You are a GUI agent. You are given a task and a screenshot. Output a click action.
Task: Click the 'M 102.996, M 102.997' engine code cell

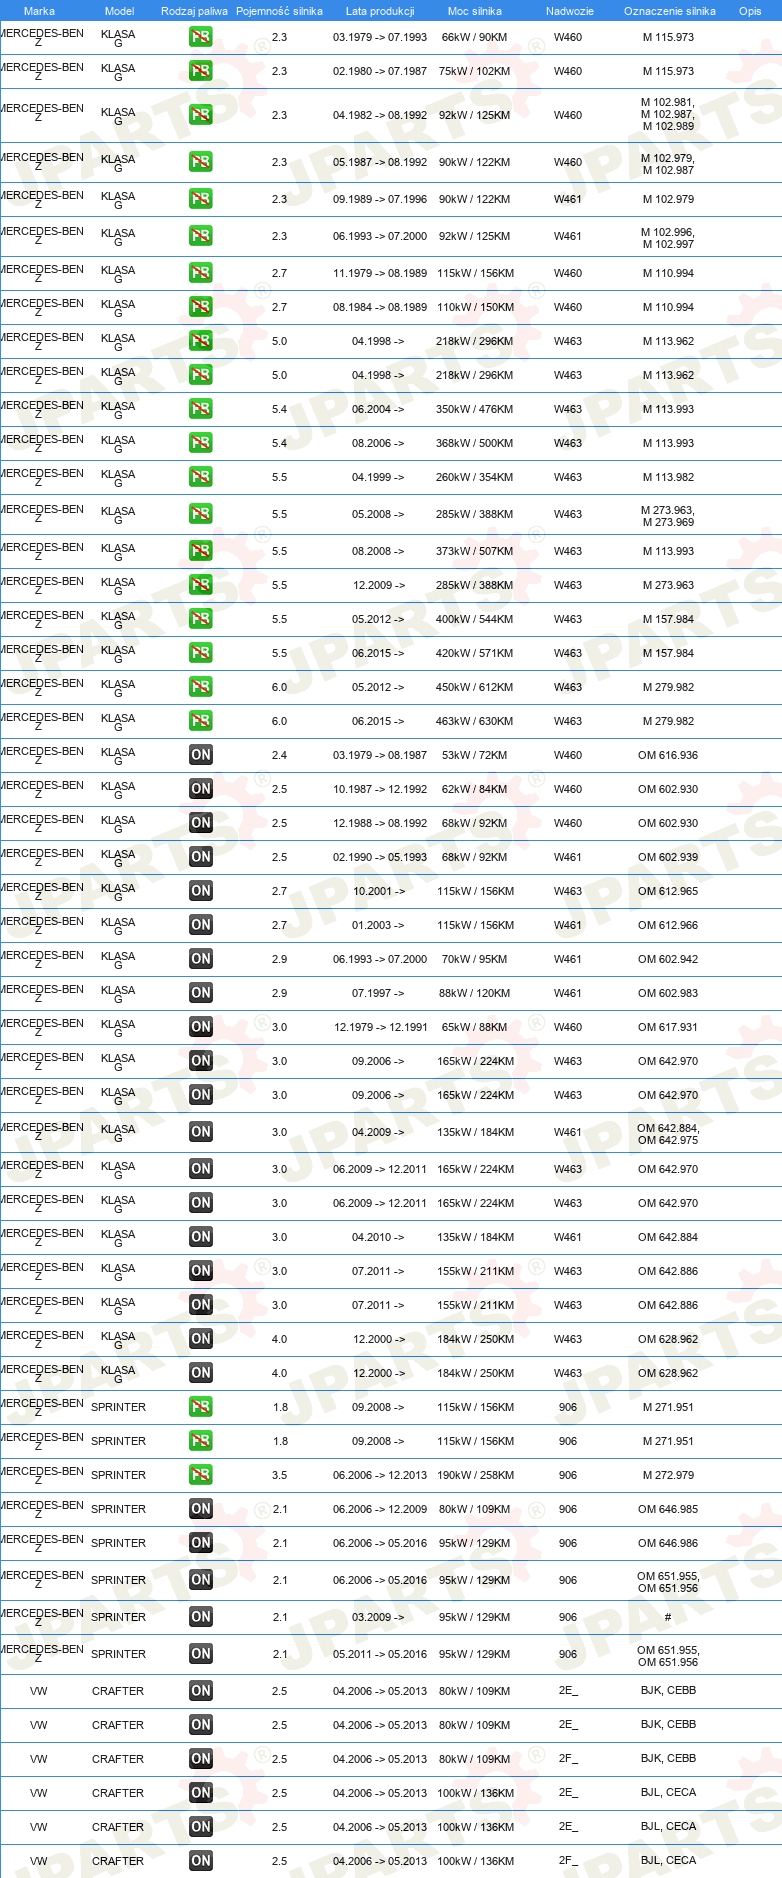[668, 238]
